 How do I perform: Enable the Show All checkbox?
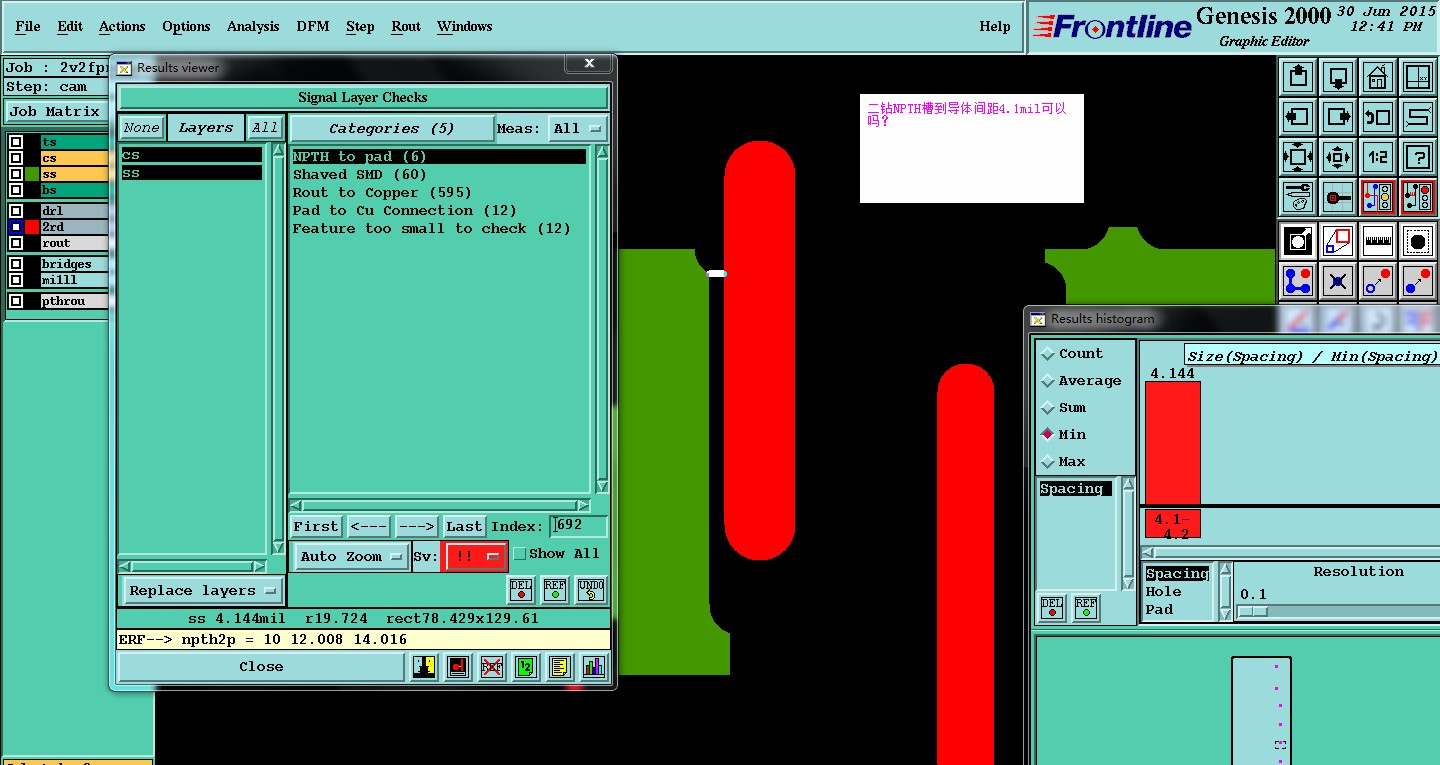(519, 554)
